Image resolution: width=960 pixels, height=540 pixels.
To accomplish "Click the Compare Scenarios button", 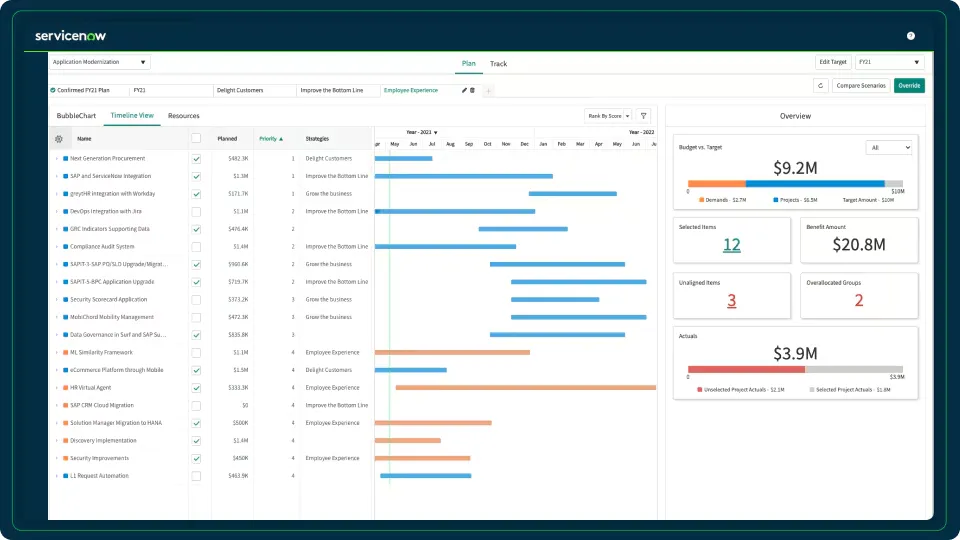I will (861, 86).
